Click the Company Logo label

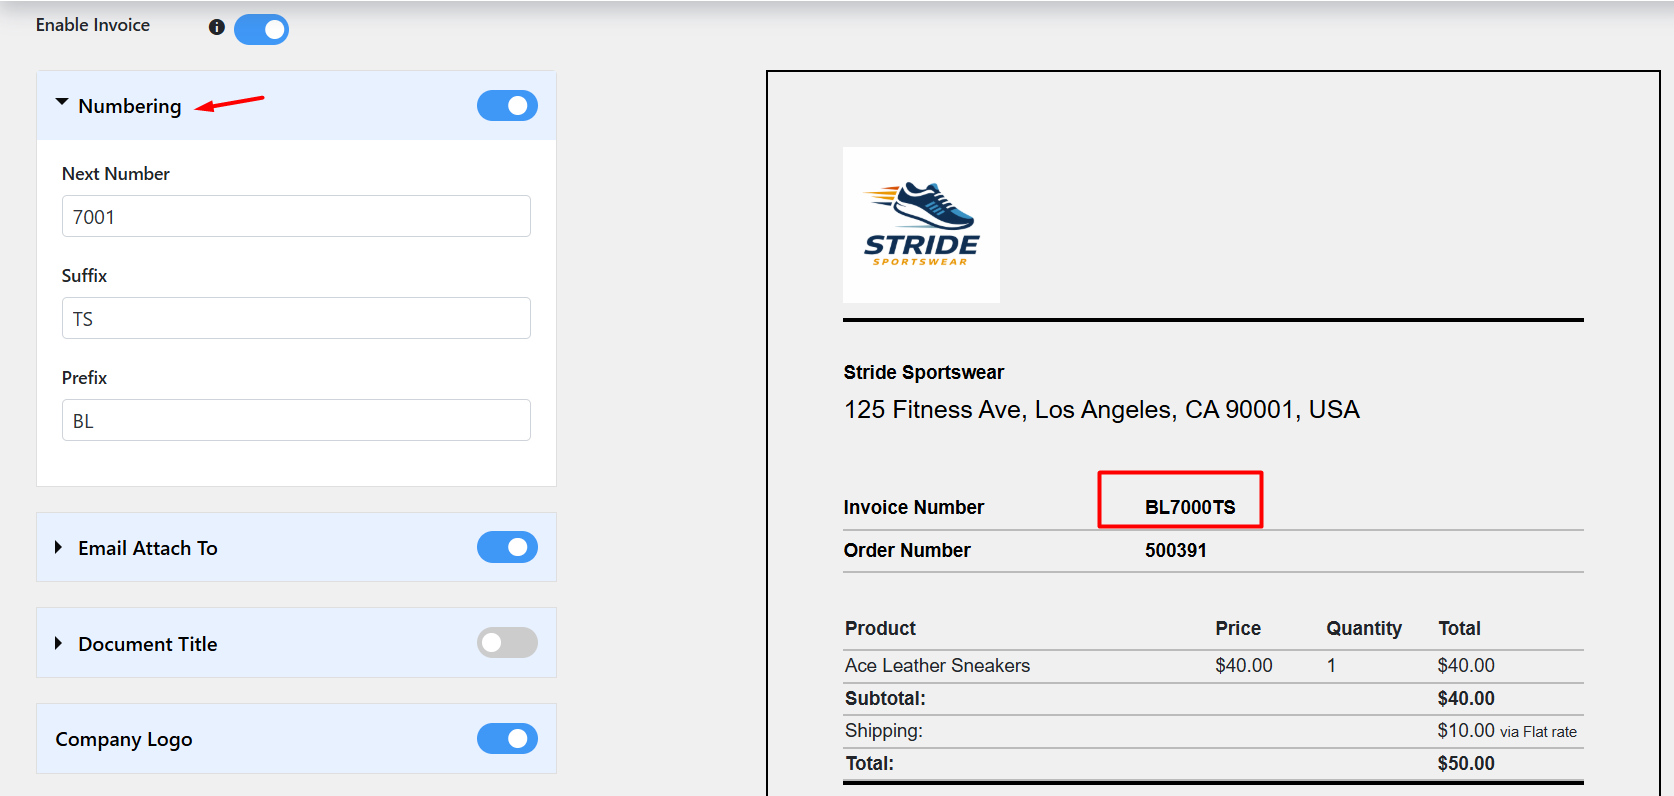click(124, 739)
